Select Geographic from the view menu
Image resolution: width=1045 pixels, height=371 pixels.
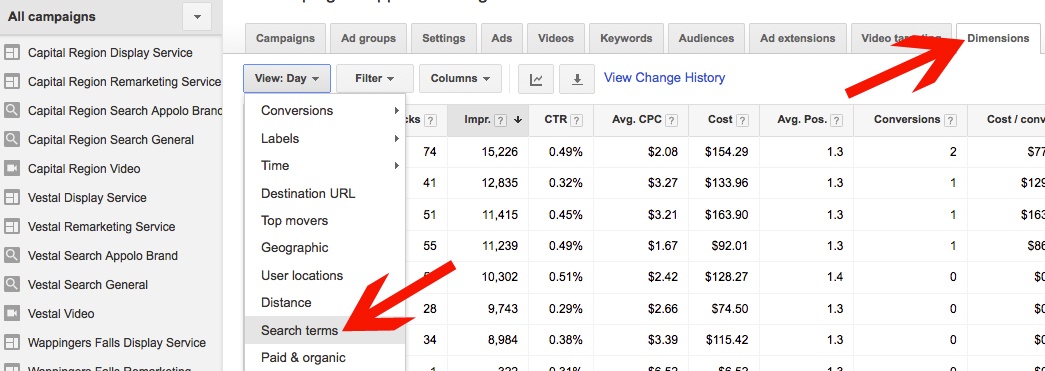(x=325, y=248)
